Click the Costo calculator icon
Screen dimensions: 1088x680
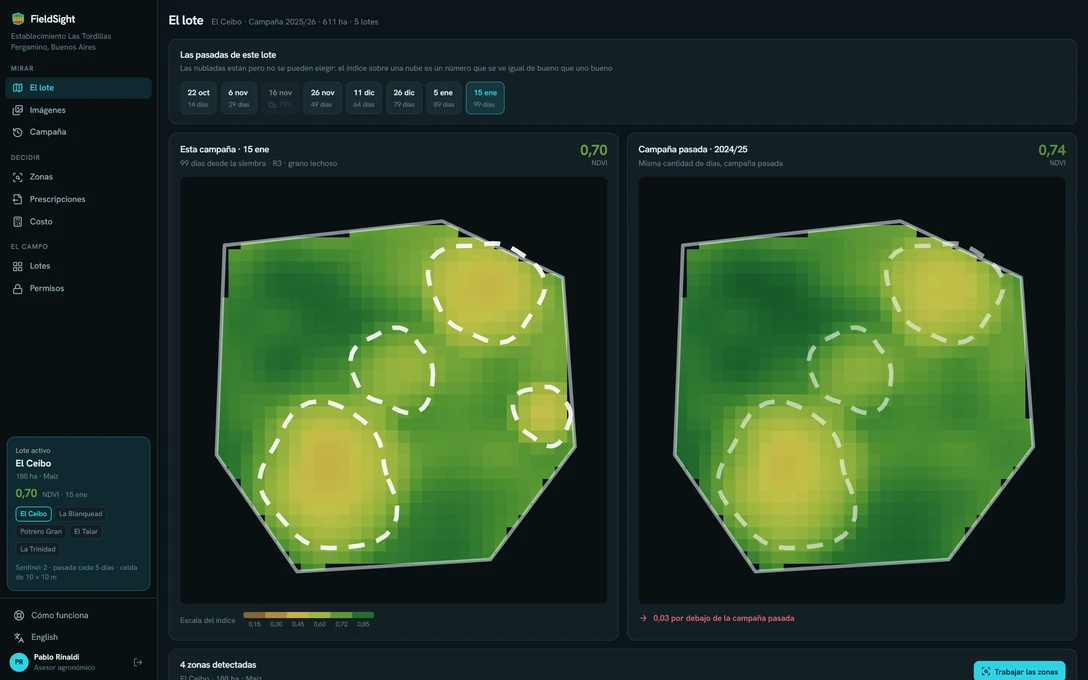coord(17,221)
